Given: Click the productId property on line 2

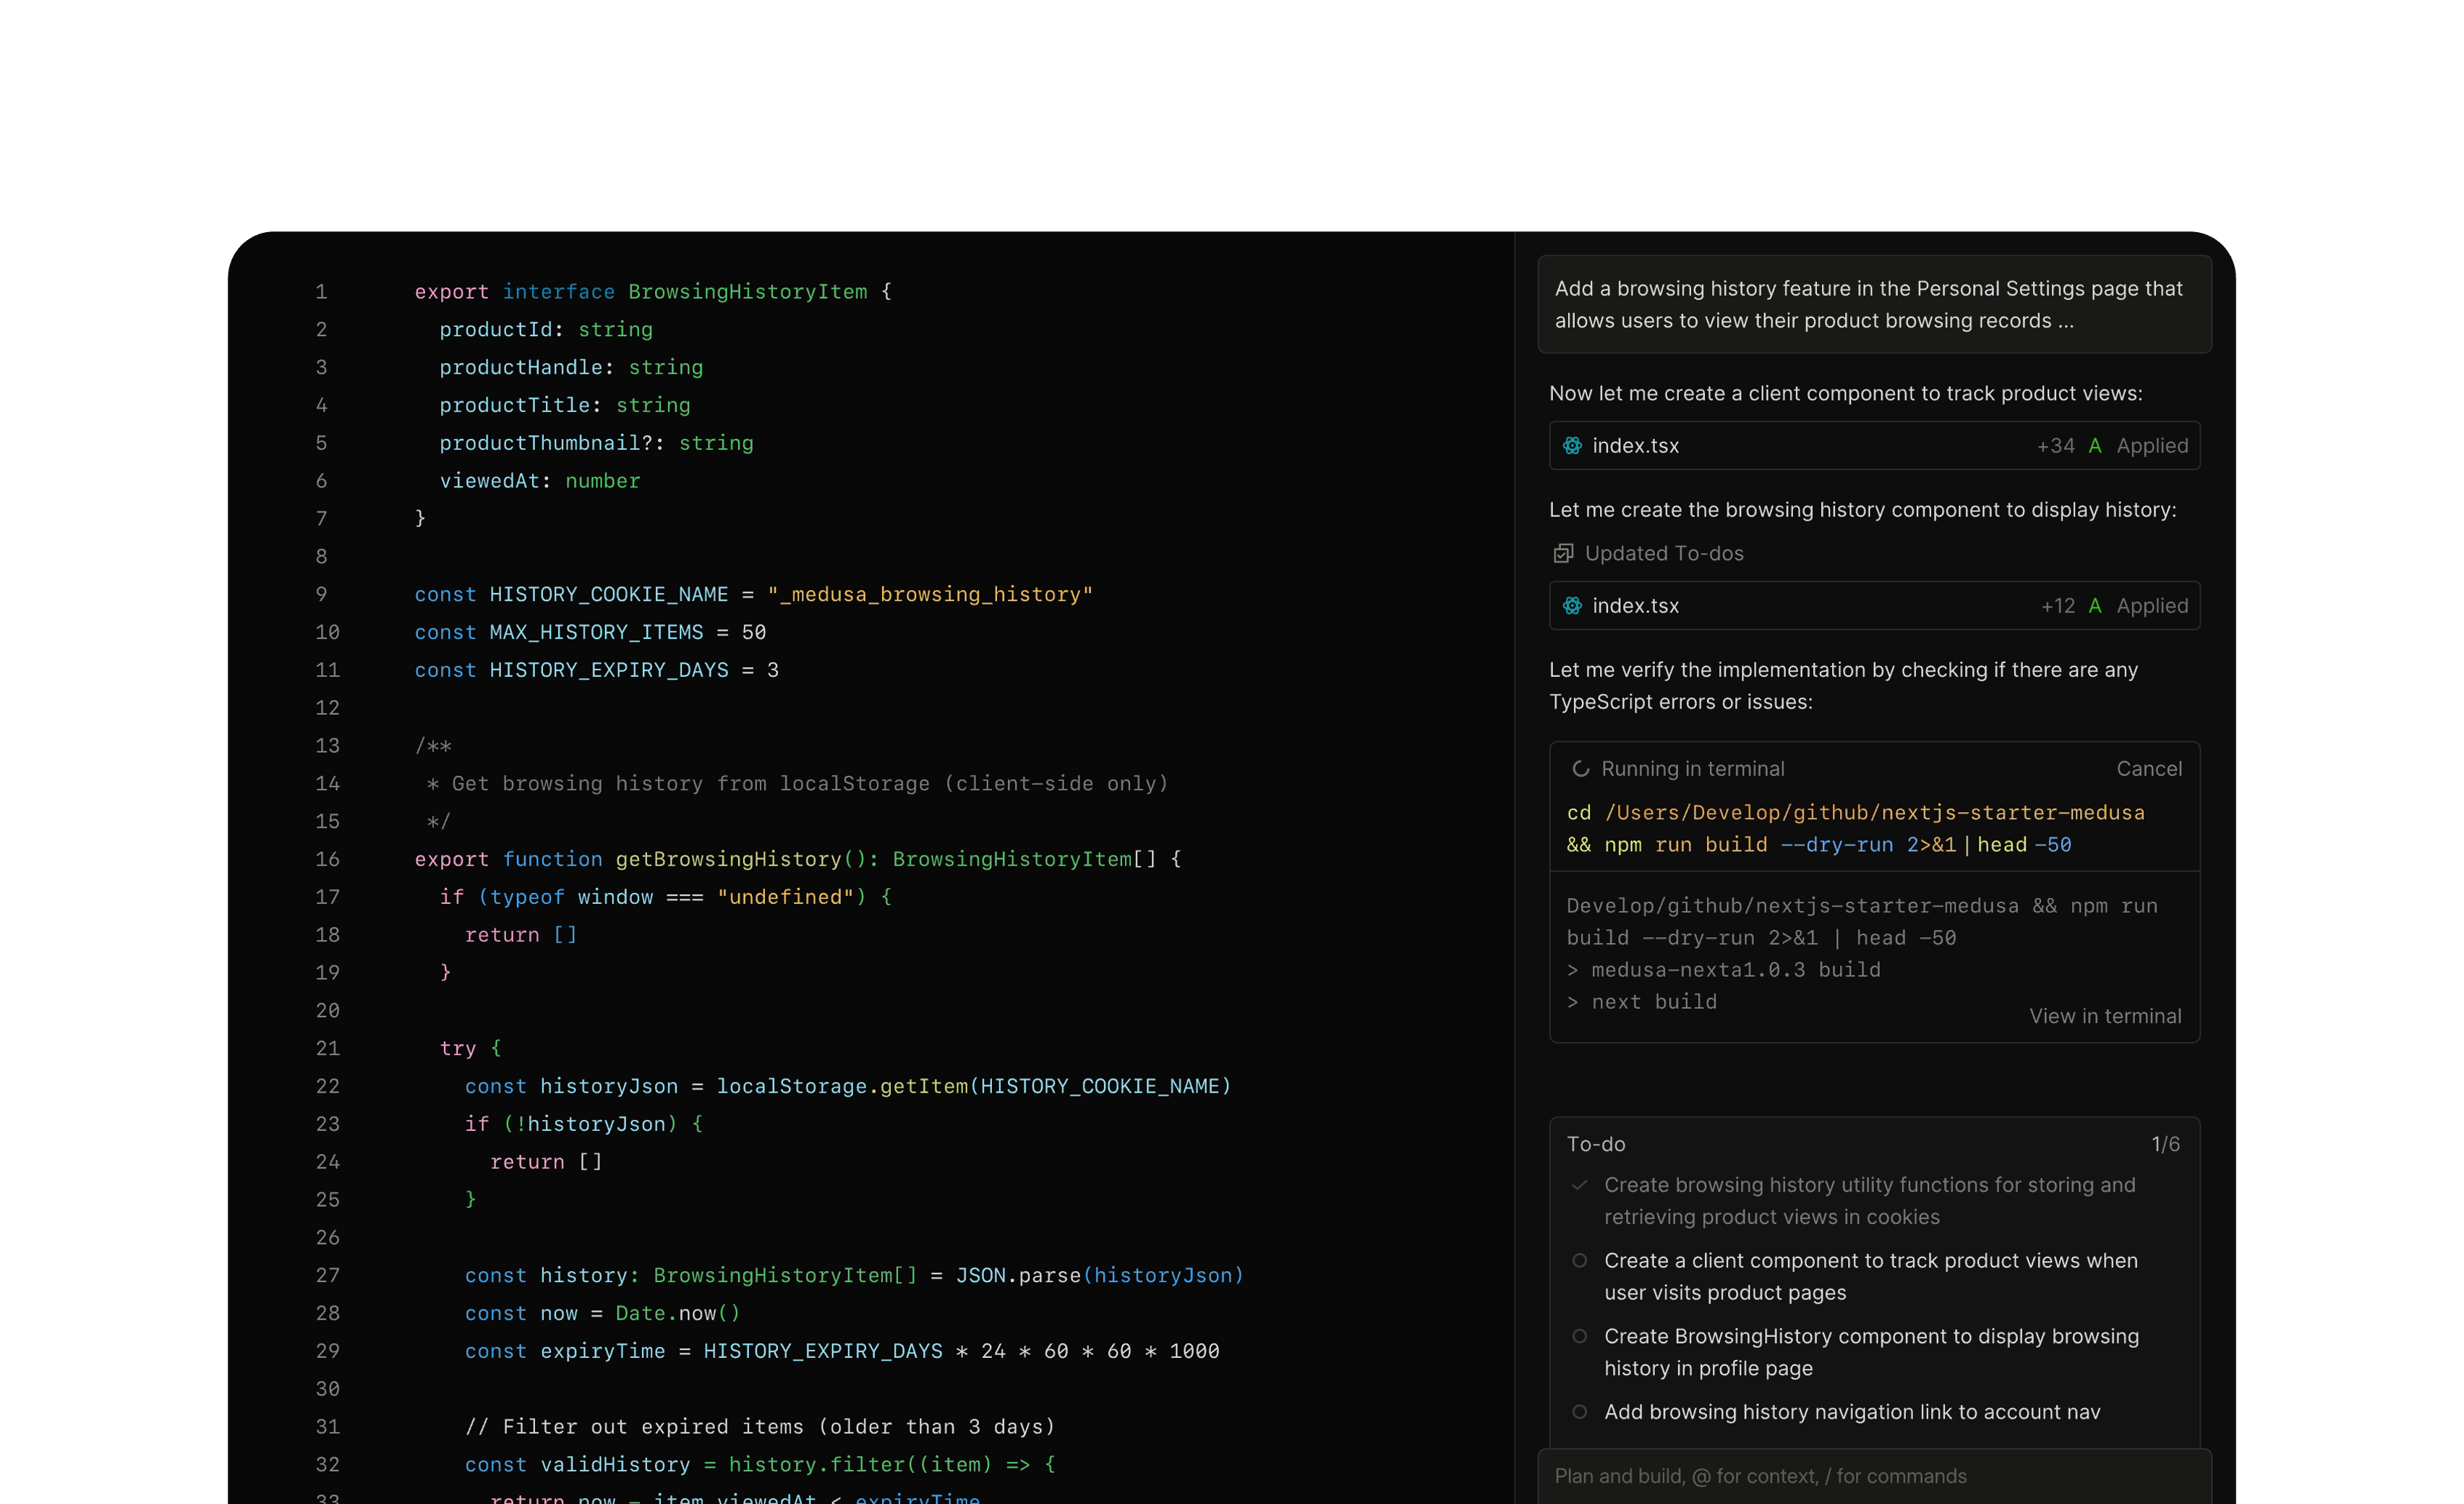Looking at the screenshot, I should click(x=496, y=330).
